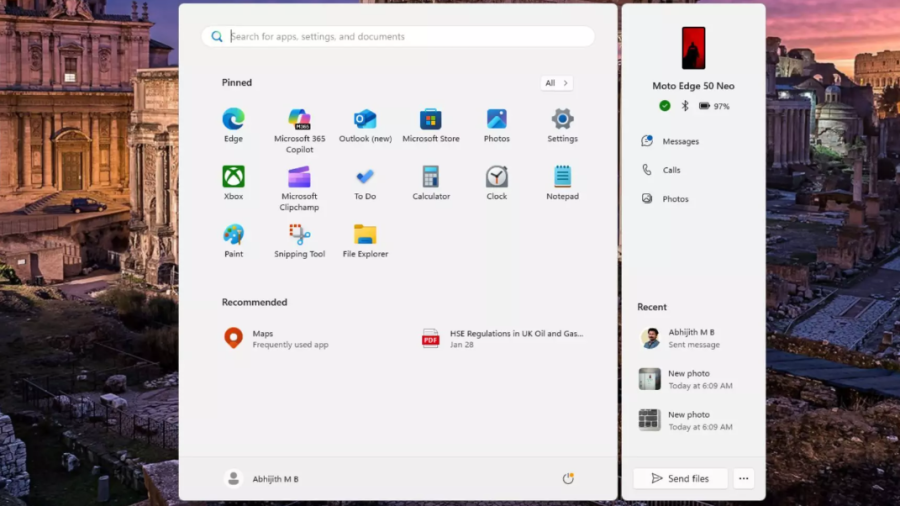Click the green connected status icon

pyautogui.click(x=664, y=106)
